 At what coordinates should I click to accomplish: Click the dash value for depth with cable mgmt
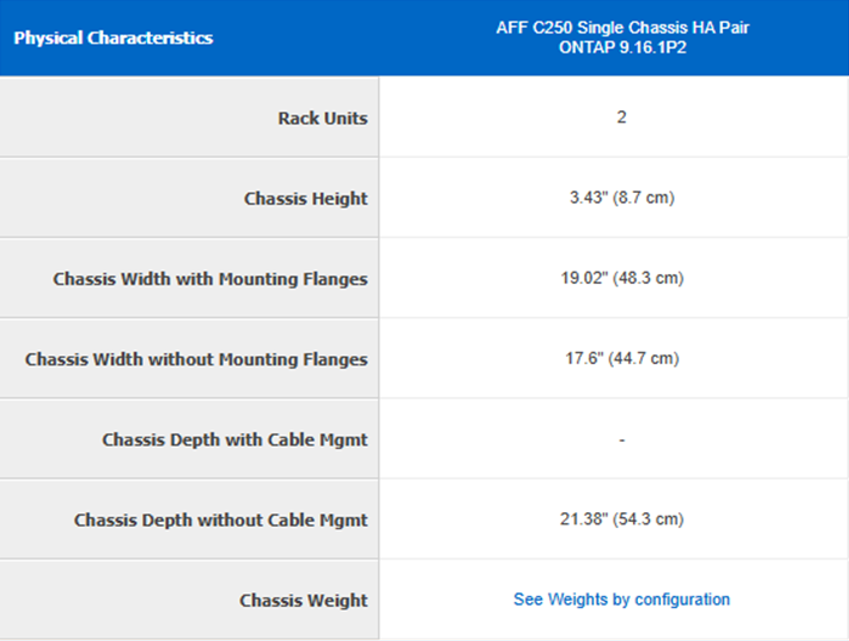pos(622,440)
